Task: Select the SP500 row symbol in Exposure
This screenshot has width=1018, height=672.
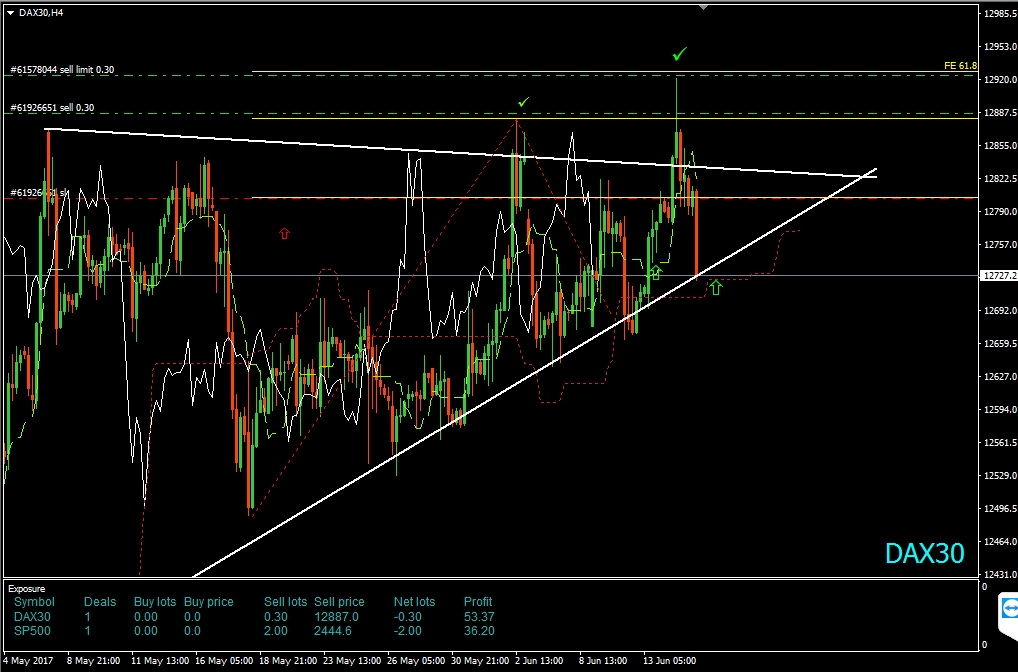Action: (32, 630)
